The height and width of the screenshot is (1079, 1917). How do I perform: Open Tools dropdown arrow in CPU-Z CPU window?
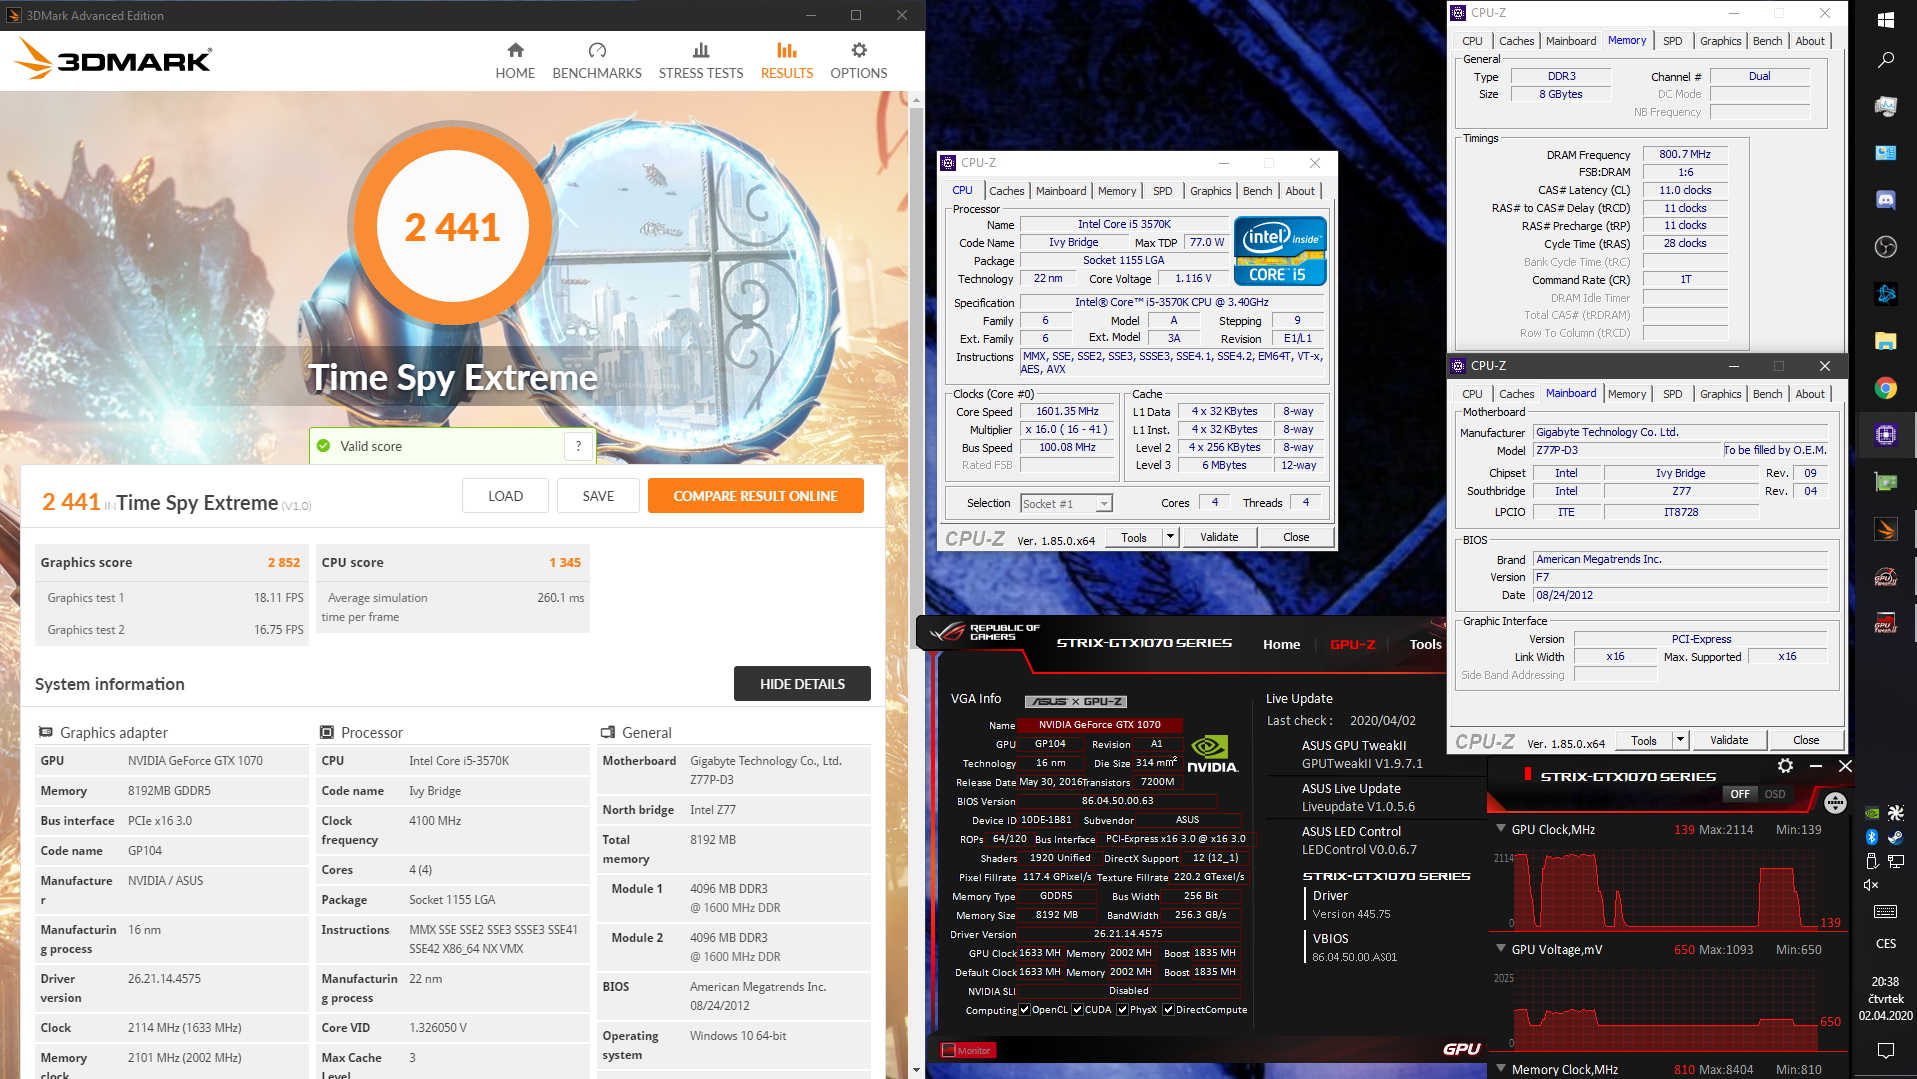tap(1170, 538)
